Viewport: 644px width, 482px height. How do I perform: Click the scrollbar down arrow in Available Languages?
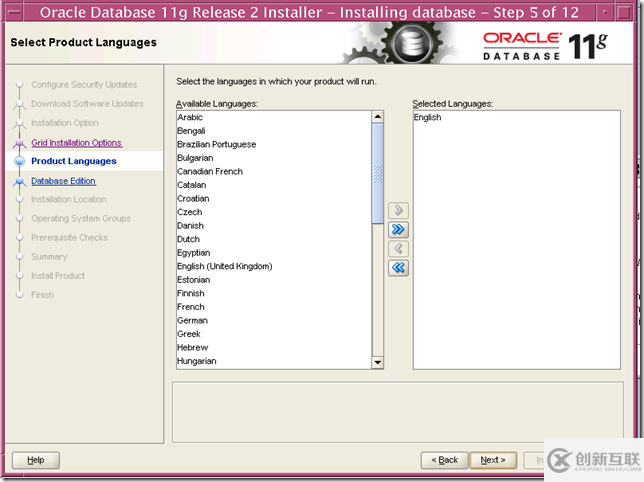tap(377, 363)
